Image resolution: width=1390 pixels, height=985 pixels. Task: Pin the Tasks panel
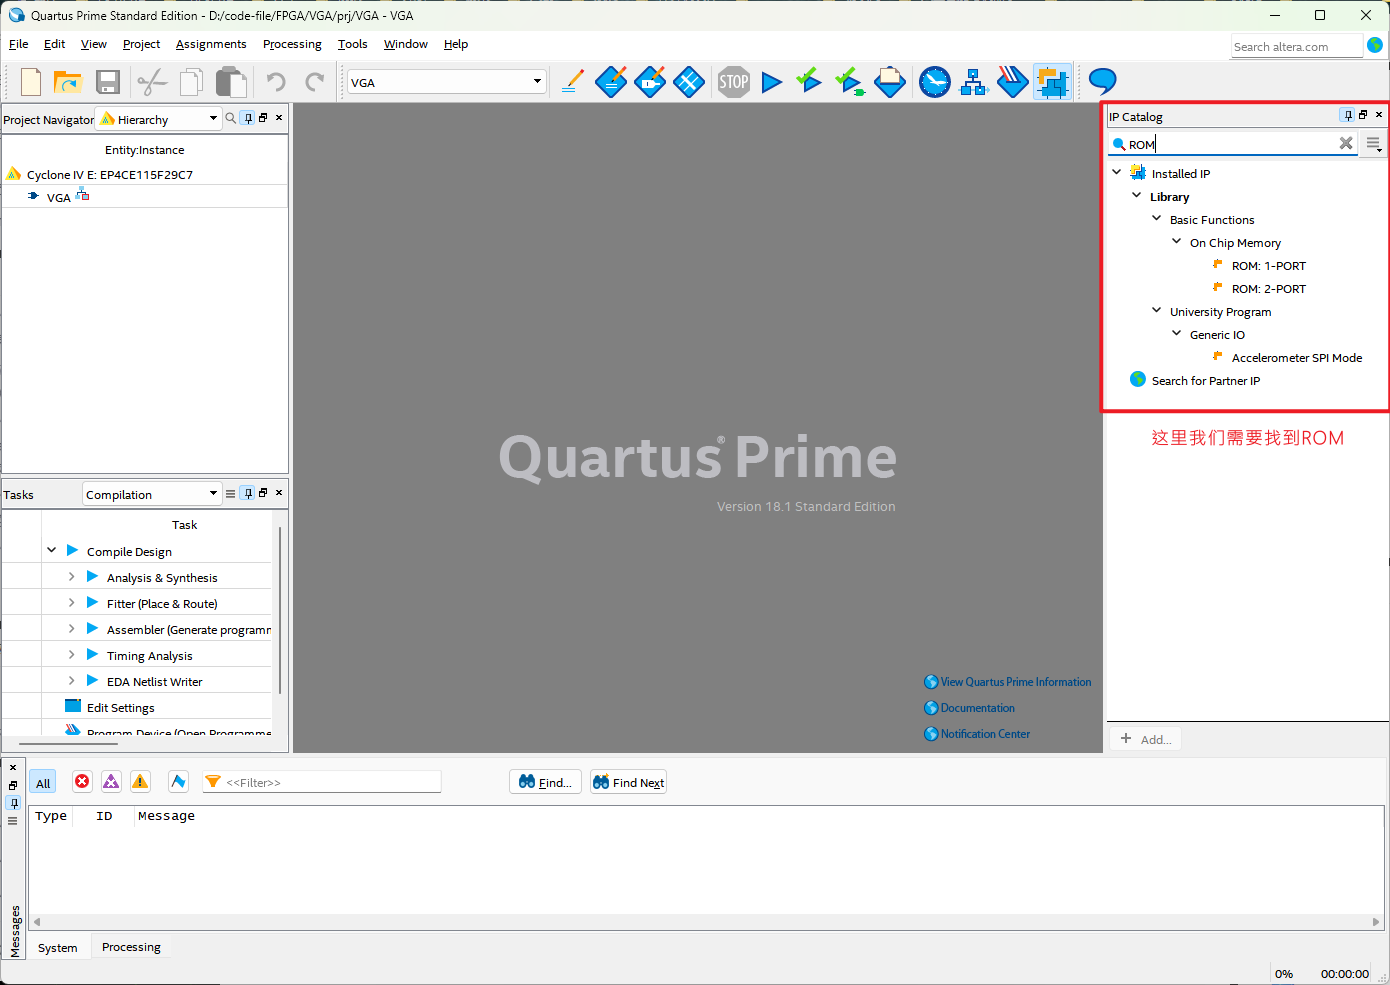pos(248,493)
